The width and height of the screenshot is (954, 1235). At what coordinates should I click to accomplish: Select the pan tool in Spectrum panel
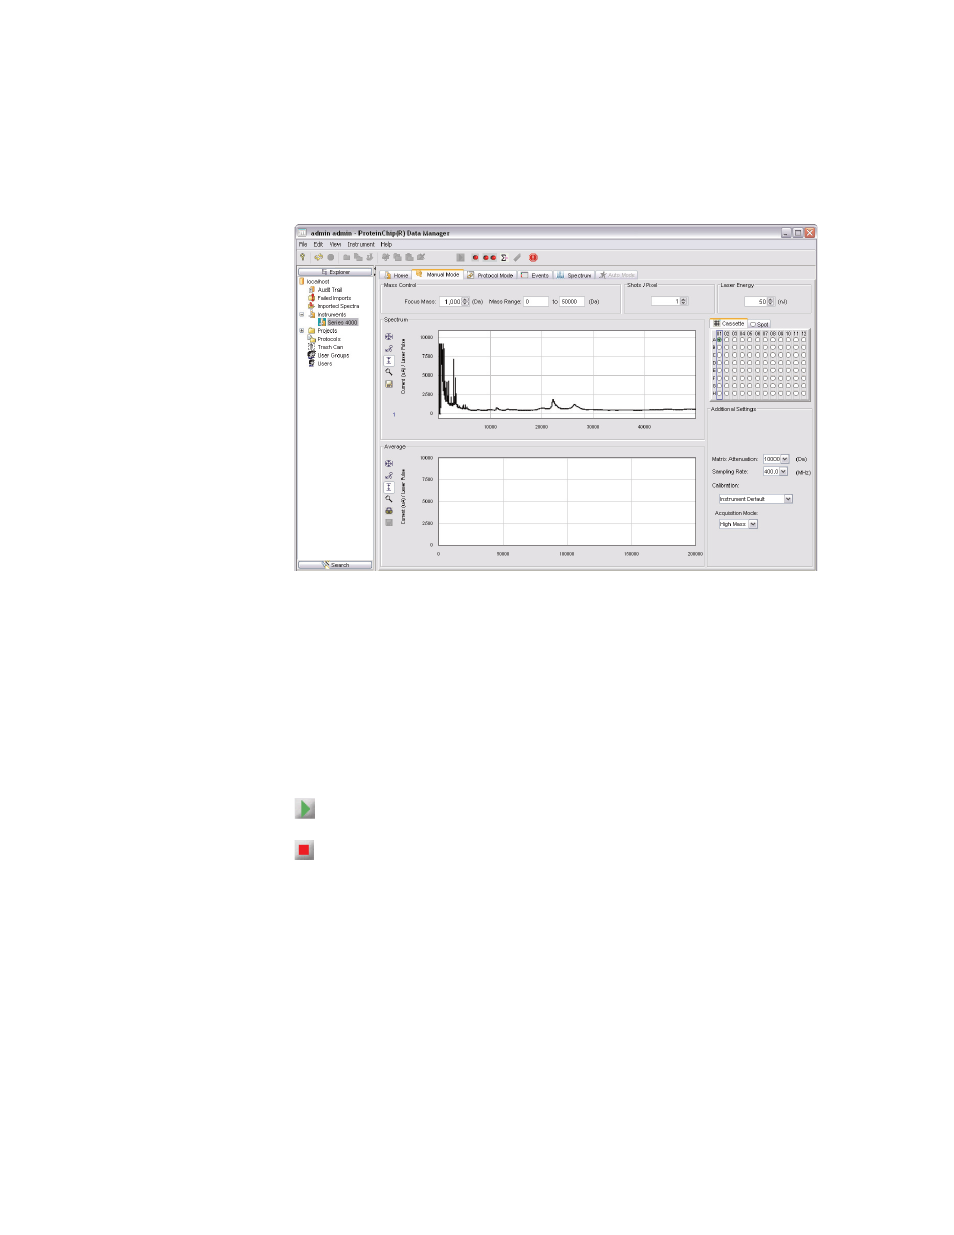pyautogui.click(x=389, y=337)
